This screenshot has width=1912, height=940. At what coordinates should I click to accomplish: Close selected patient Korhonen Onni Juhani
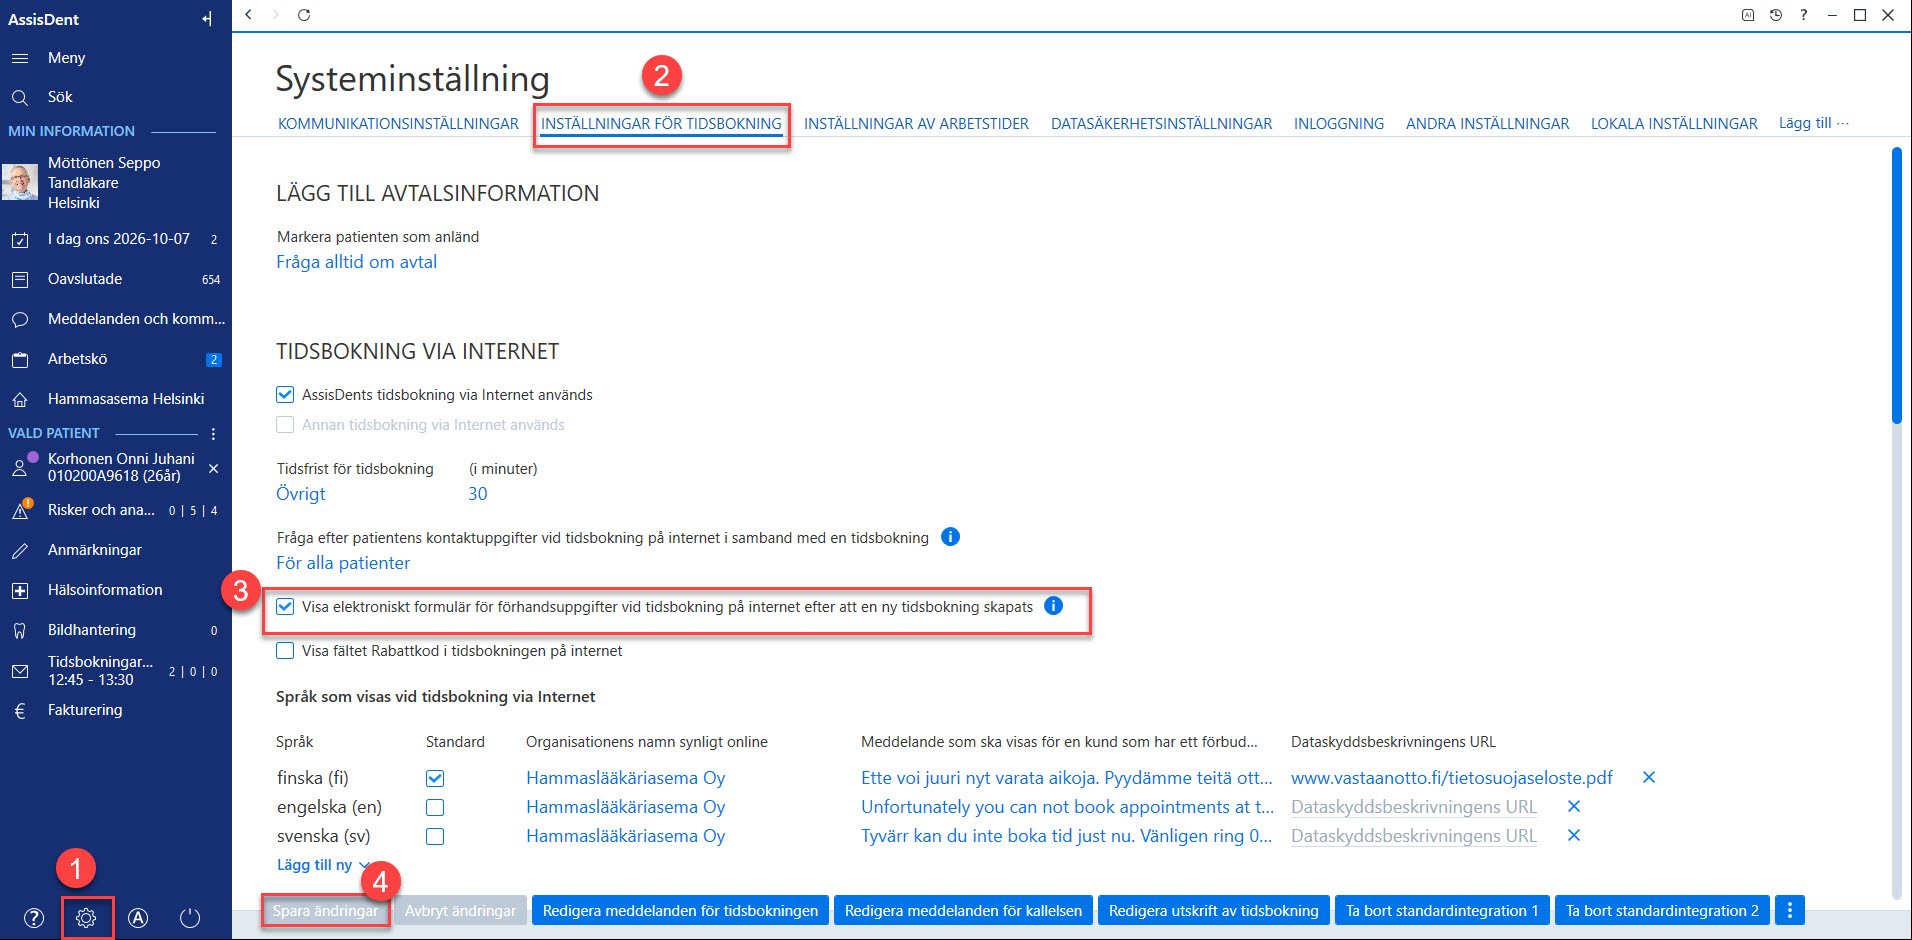pos(213,468)
